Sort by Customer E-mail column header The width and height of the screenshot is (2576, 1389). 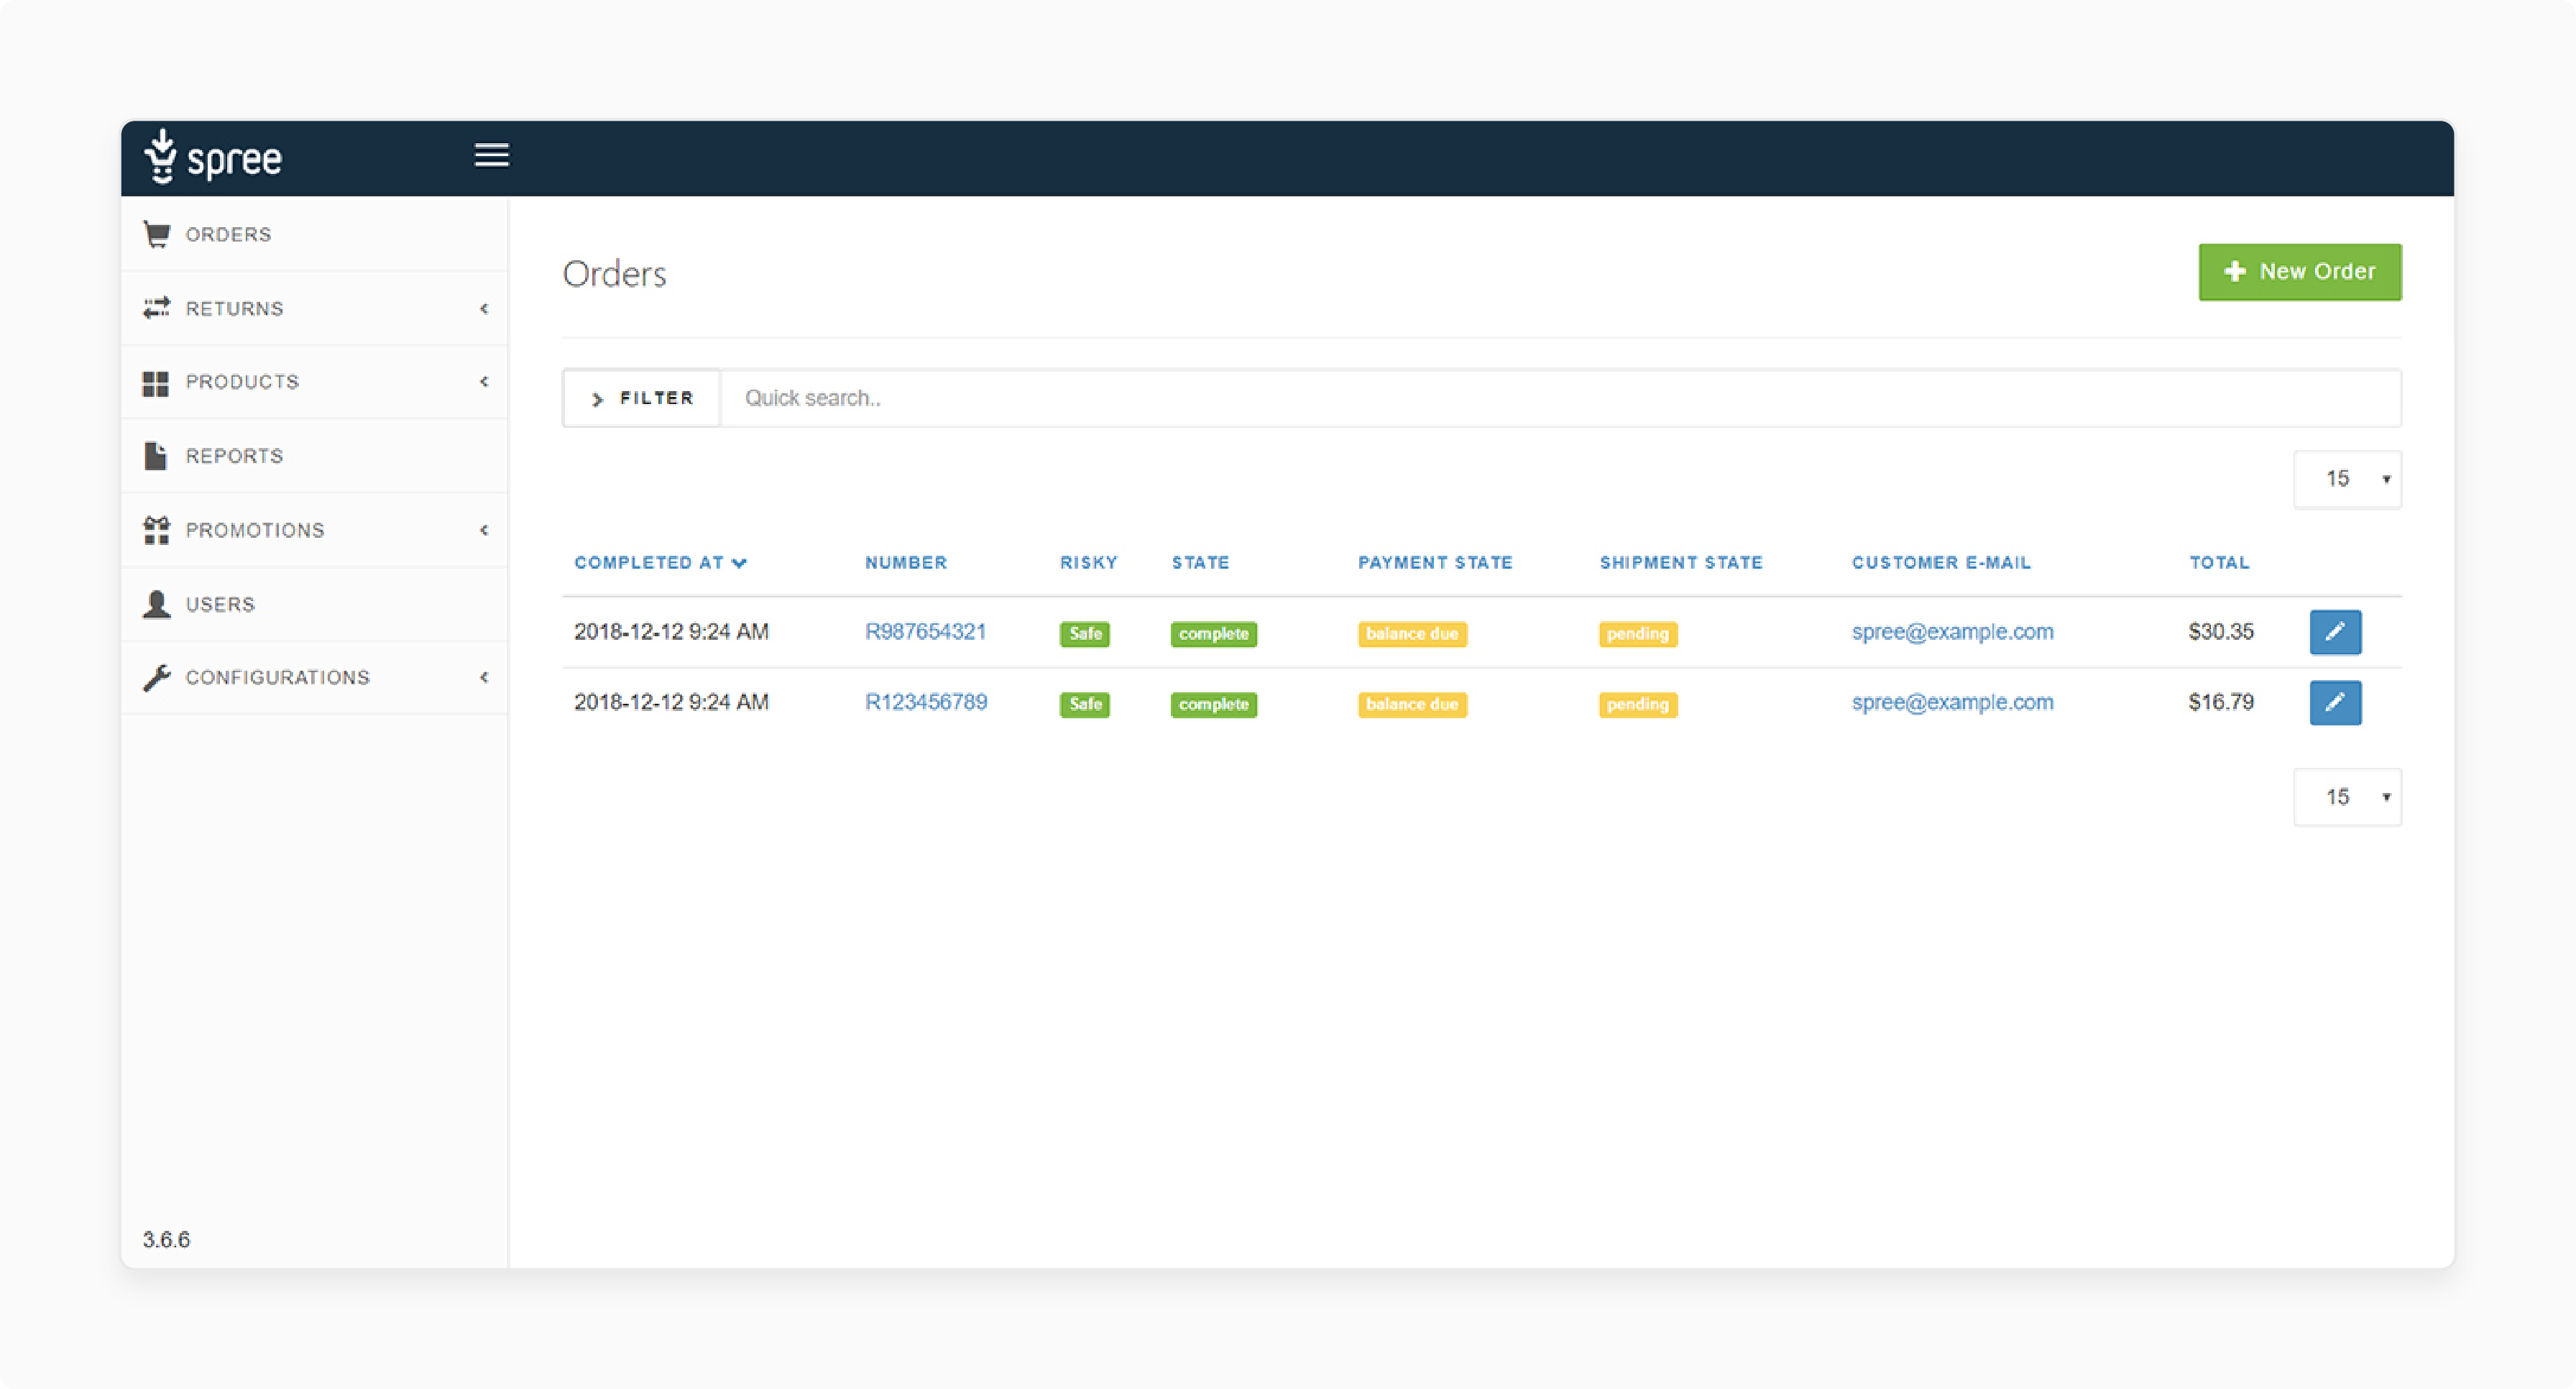coord(1941,563)
